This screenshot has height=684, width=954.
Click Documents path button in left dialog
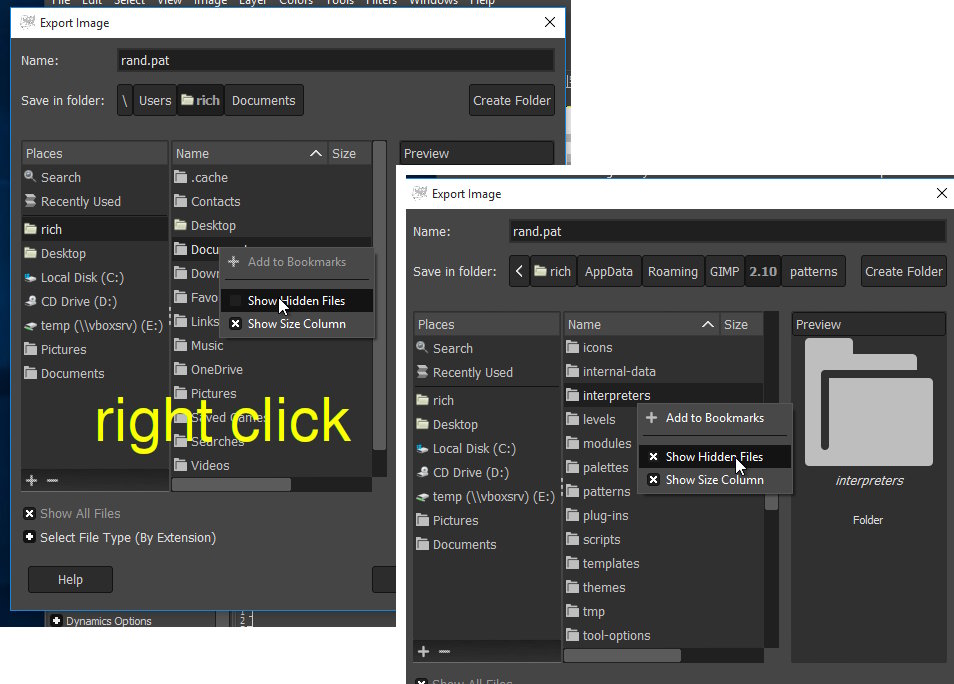point(263,100)
